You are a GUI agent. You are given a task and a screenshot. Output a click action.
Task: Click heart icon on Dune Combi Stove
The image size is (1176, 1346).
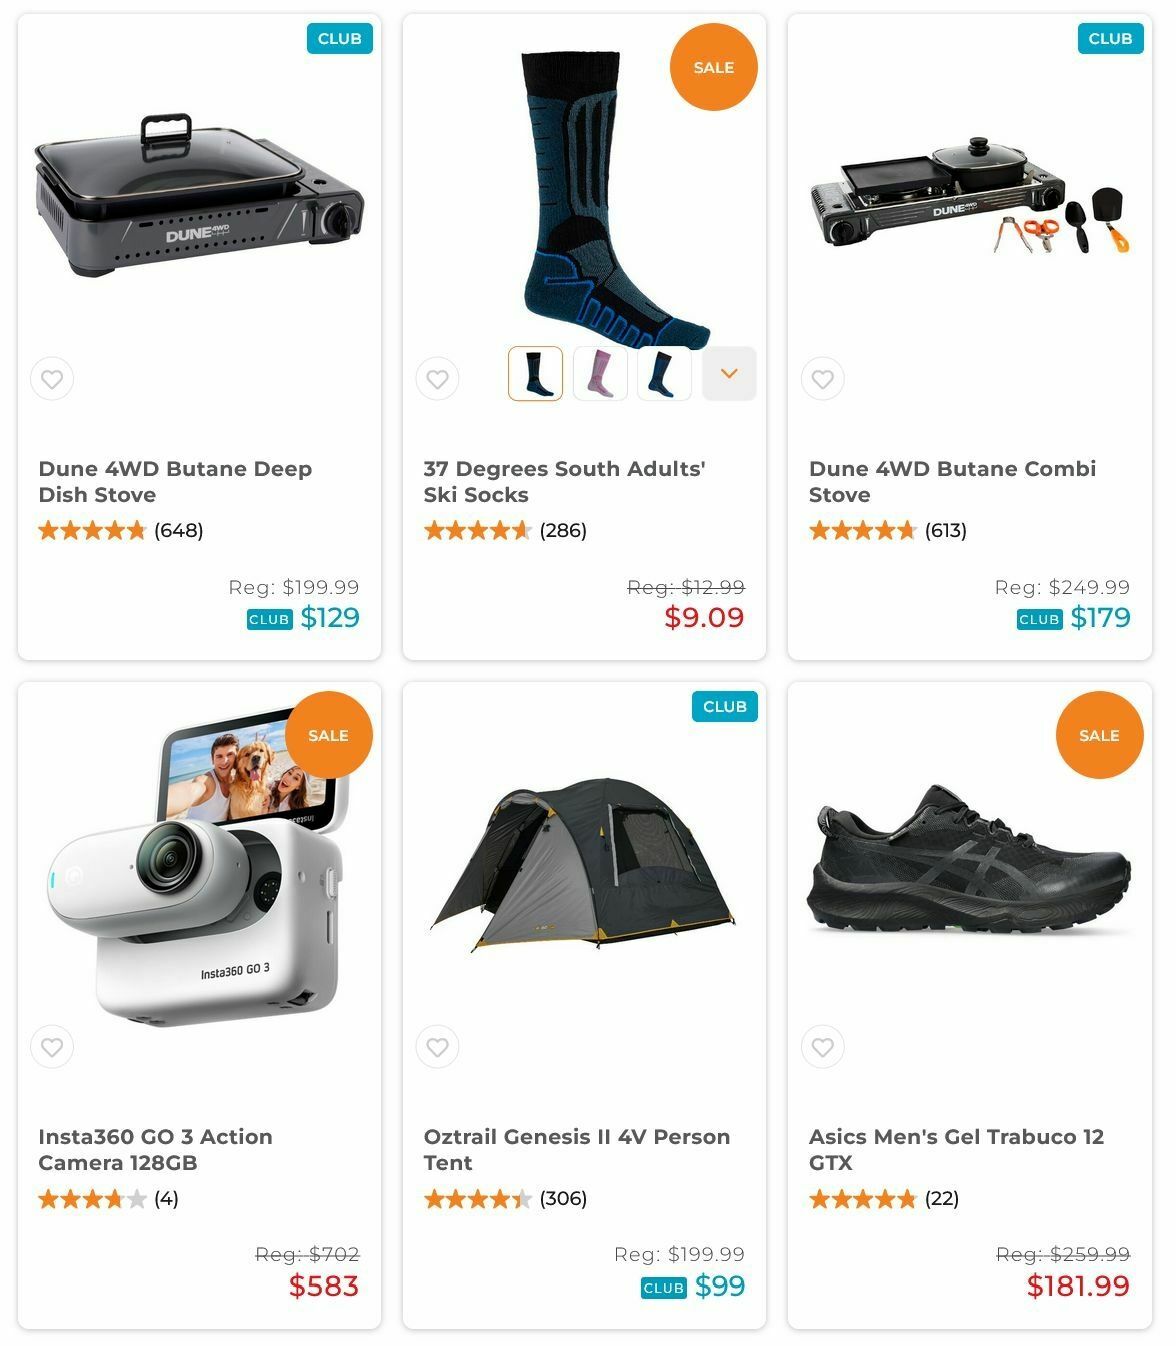(x=822, y=379)
